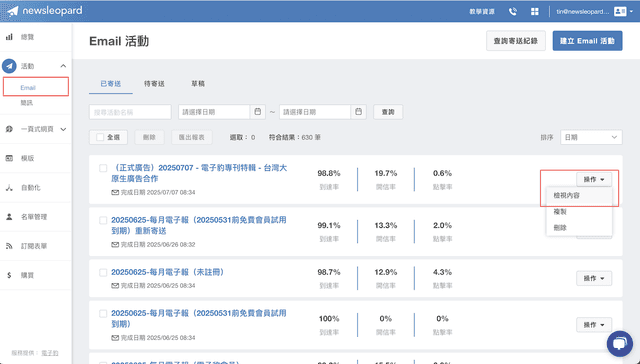Collapse the 活動 sidebar section chevron

(x=63, y=66)
